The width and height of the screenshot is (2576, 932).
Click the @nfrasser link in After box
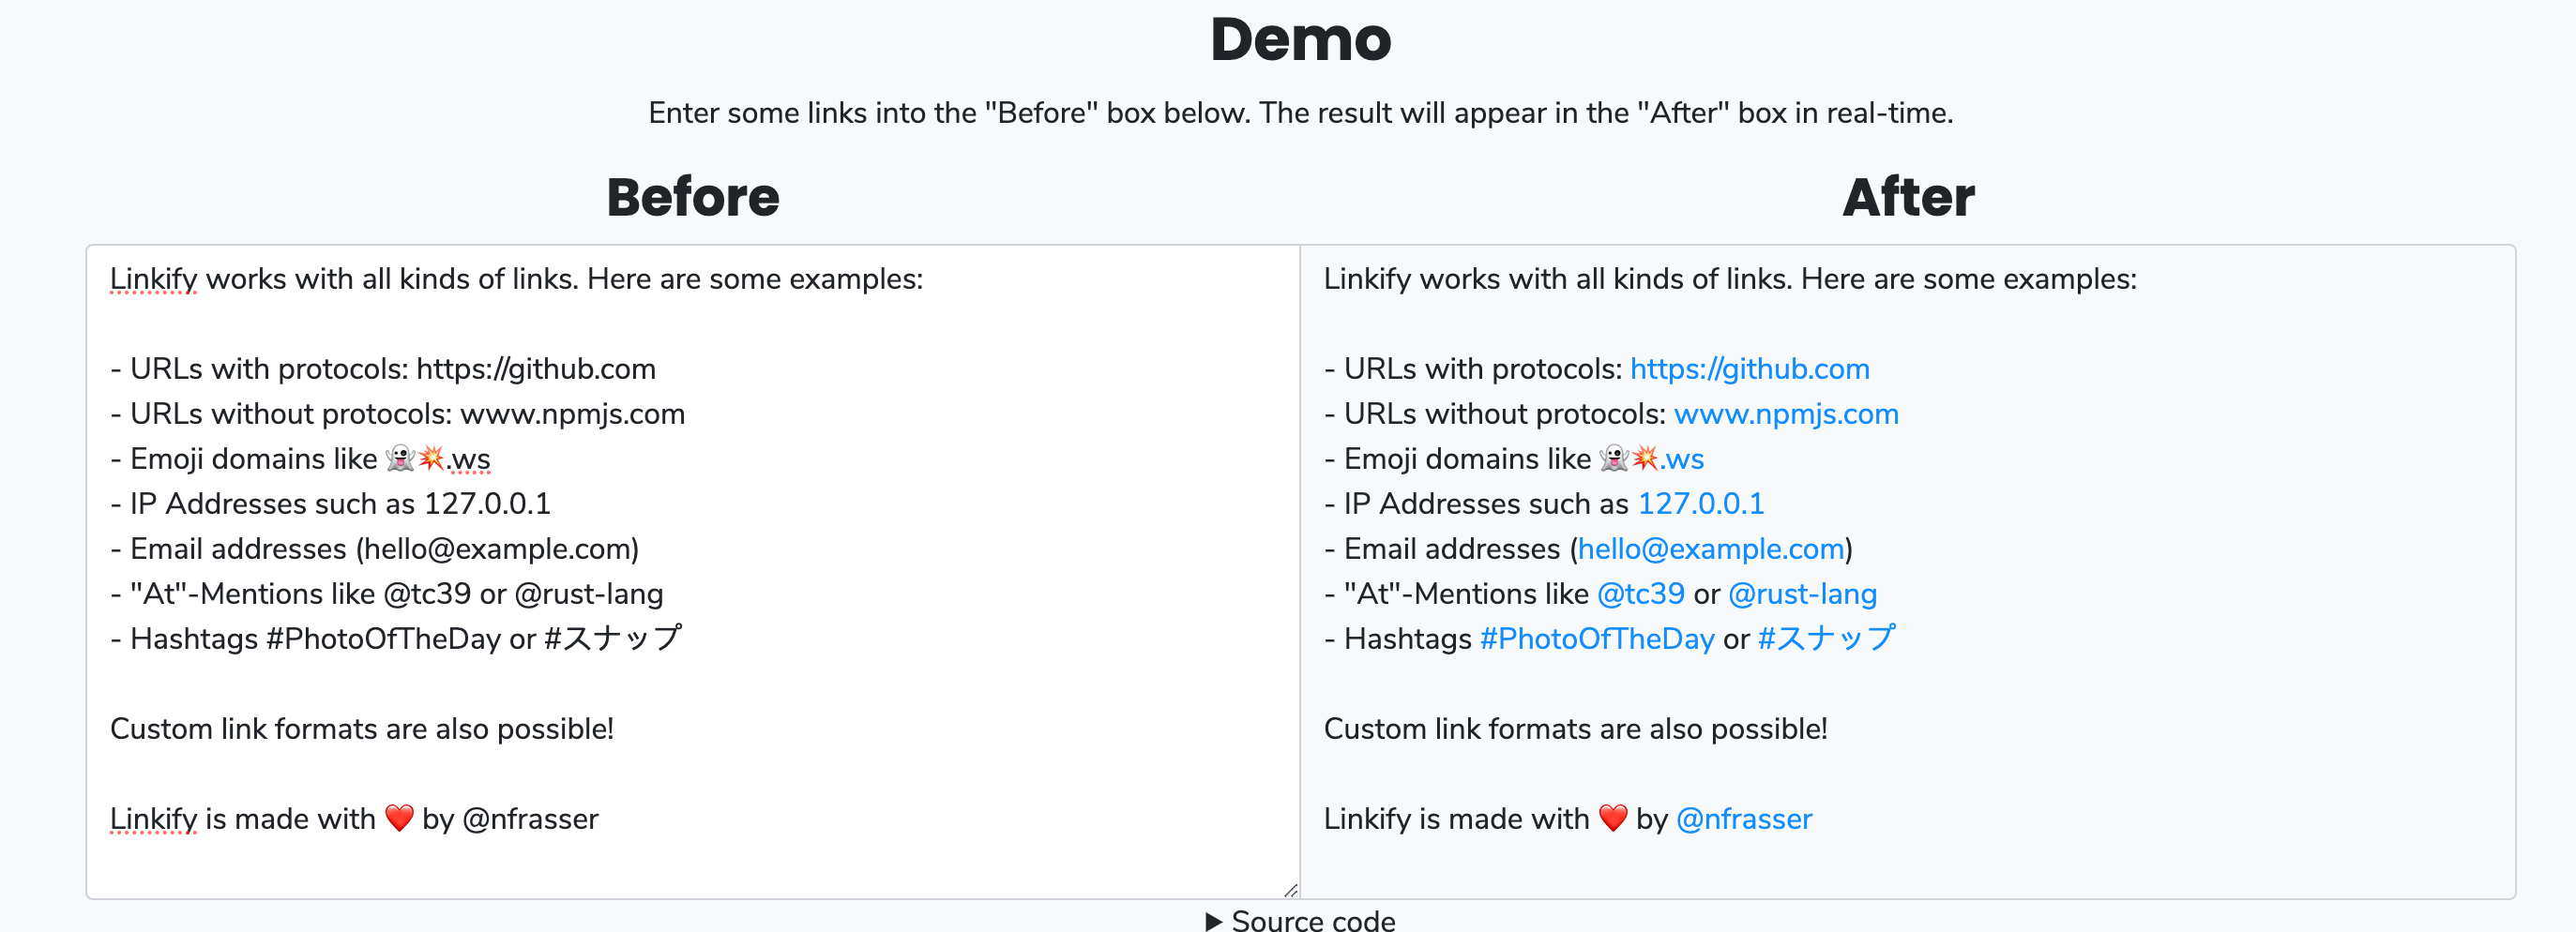1743,819
